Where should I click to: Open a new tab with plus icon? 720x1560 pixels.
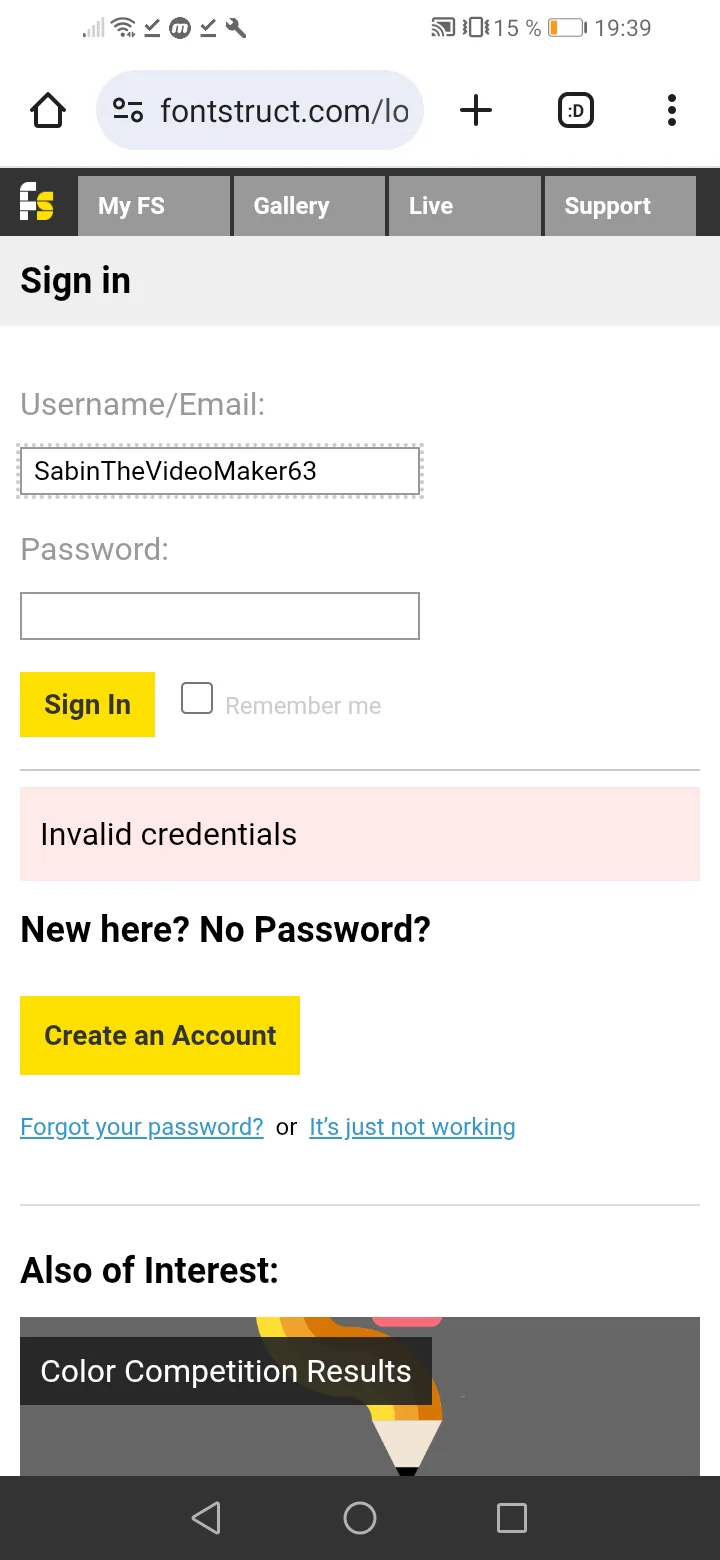coord(476,110)
